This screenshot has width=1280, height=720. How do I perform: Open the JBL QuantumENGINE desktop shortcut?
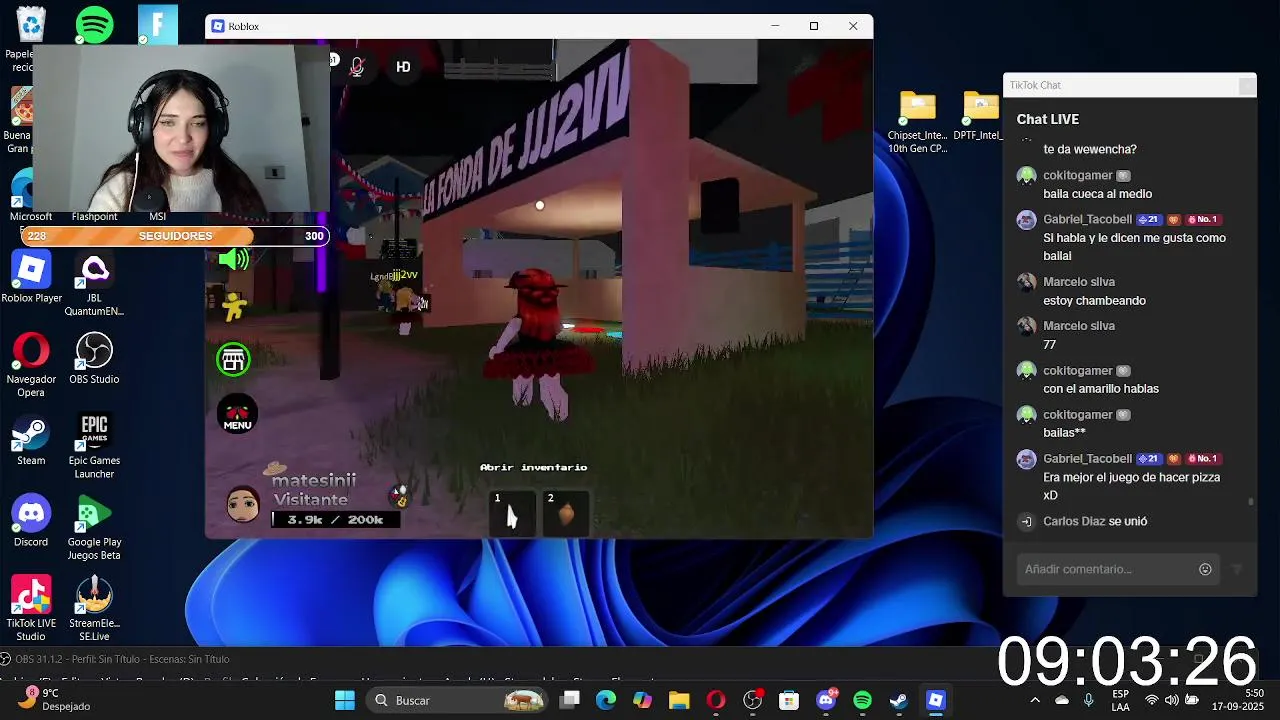tap(94, 284)
